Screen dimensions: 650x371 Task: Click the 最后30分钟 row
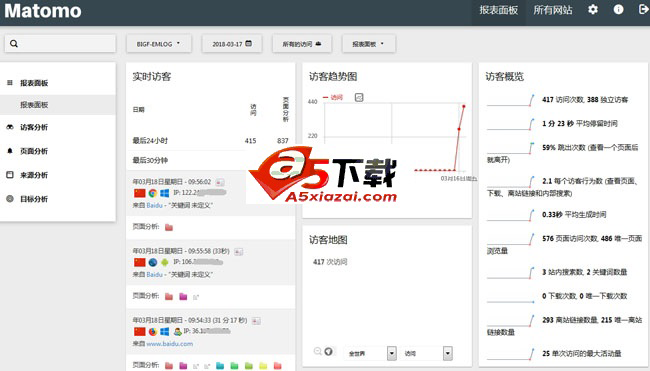tap(211, 160)
